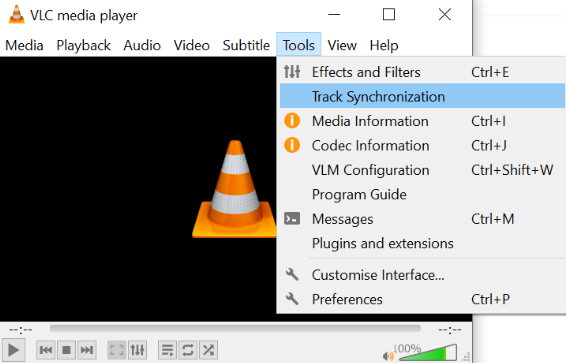566x363 pixels.
Task: Skip to next media track
Action: (x=87, y=350)
